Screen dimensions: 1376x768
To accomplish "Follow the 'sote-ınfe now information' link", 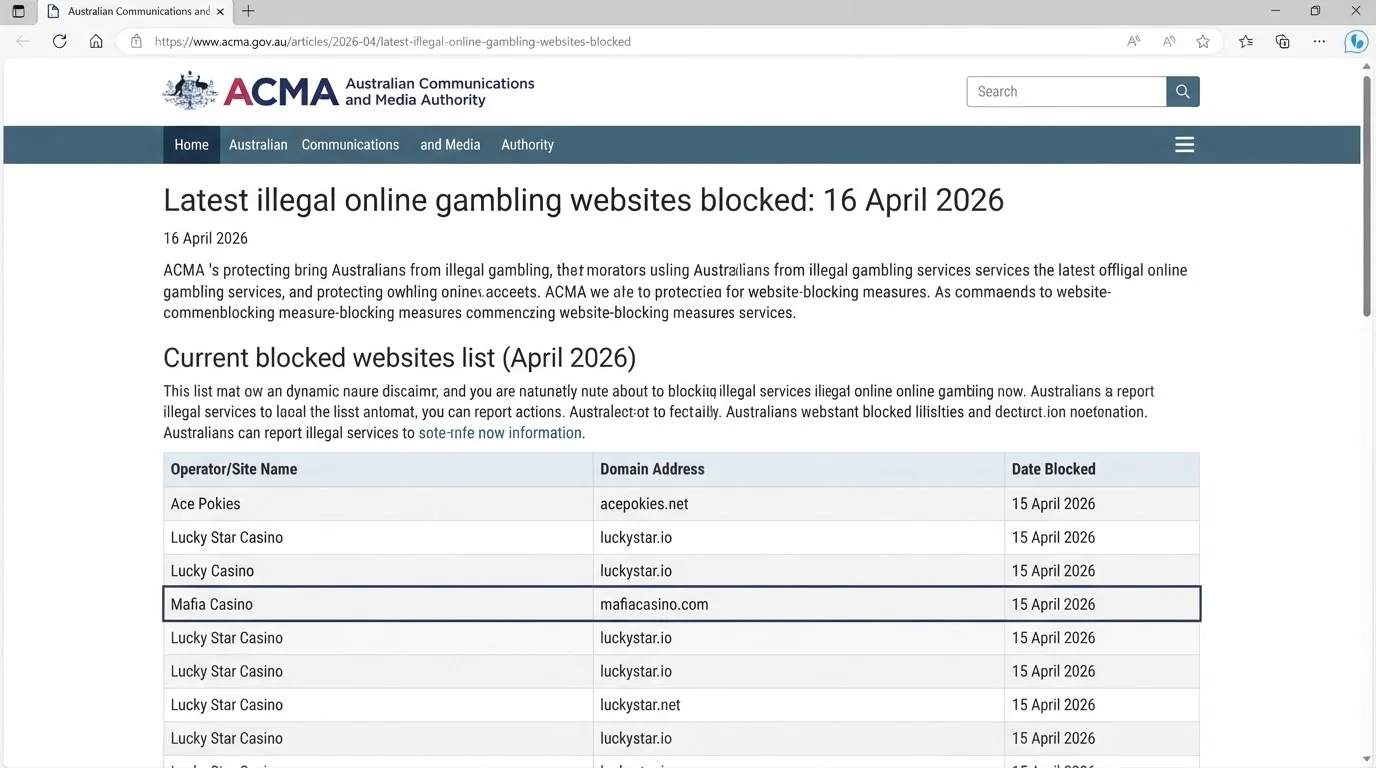I will pos(500,433).
